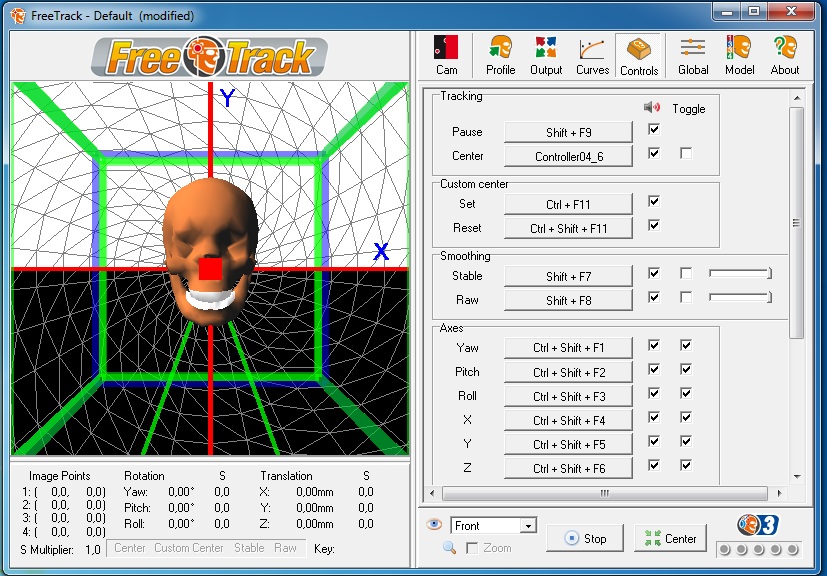Click the 'Custom Center' status text
827x576 pixels.
[x=188, y=548]
